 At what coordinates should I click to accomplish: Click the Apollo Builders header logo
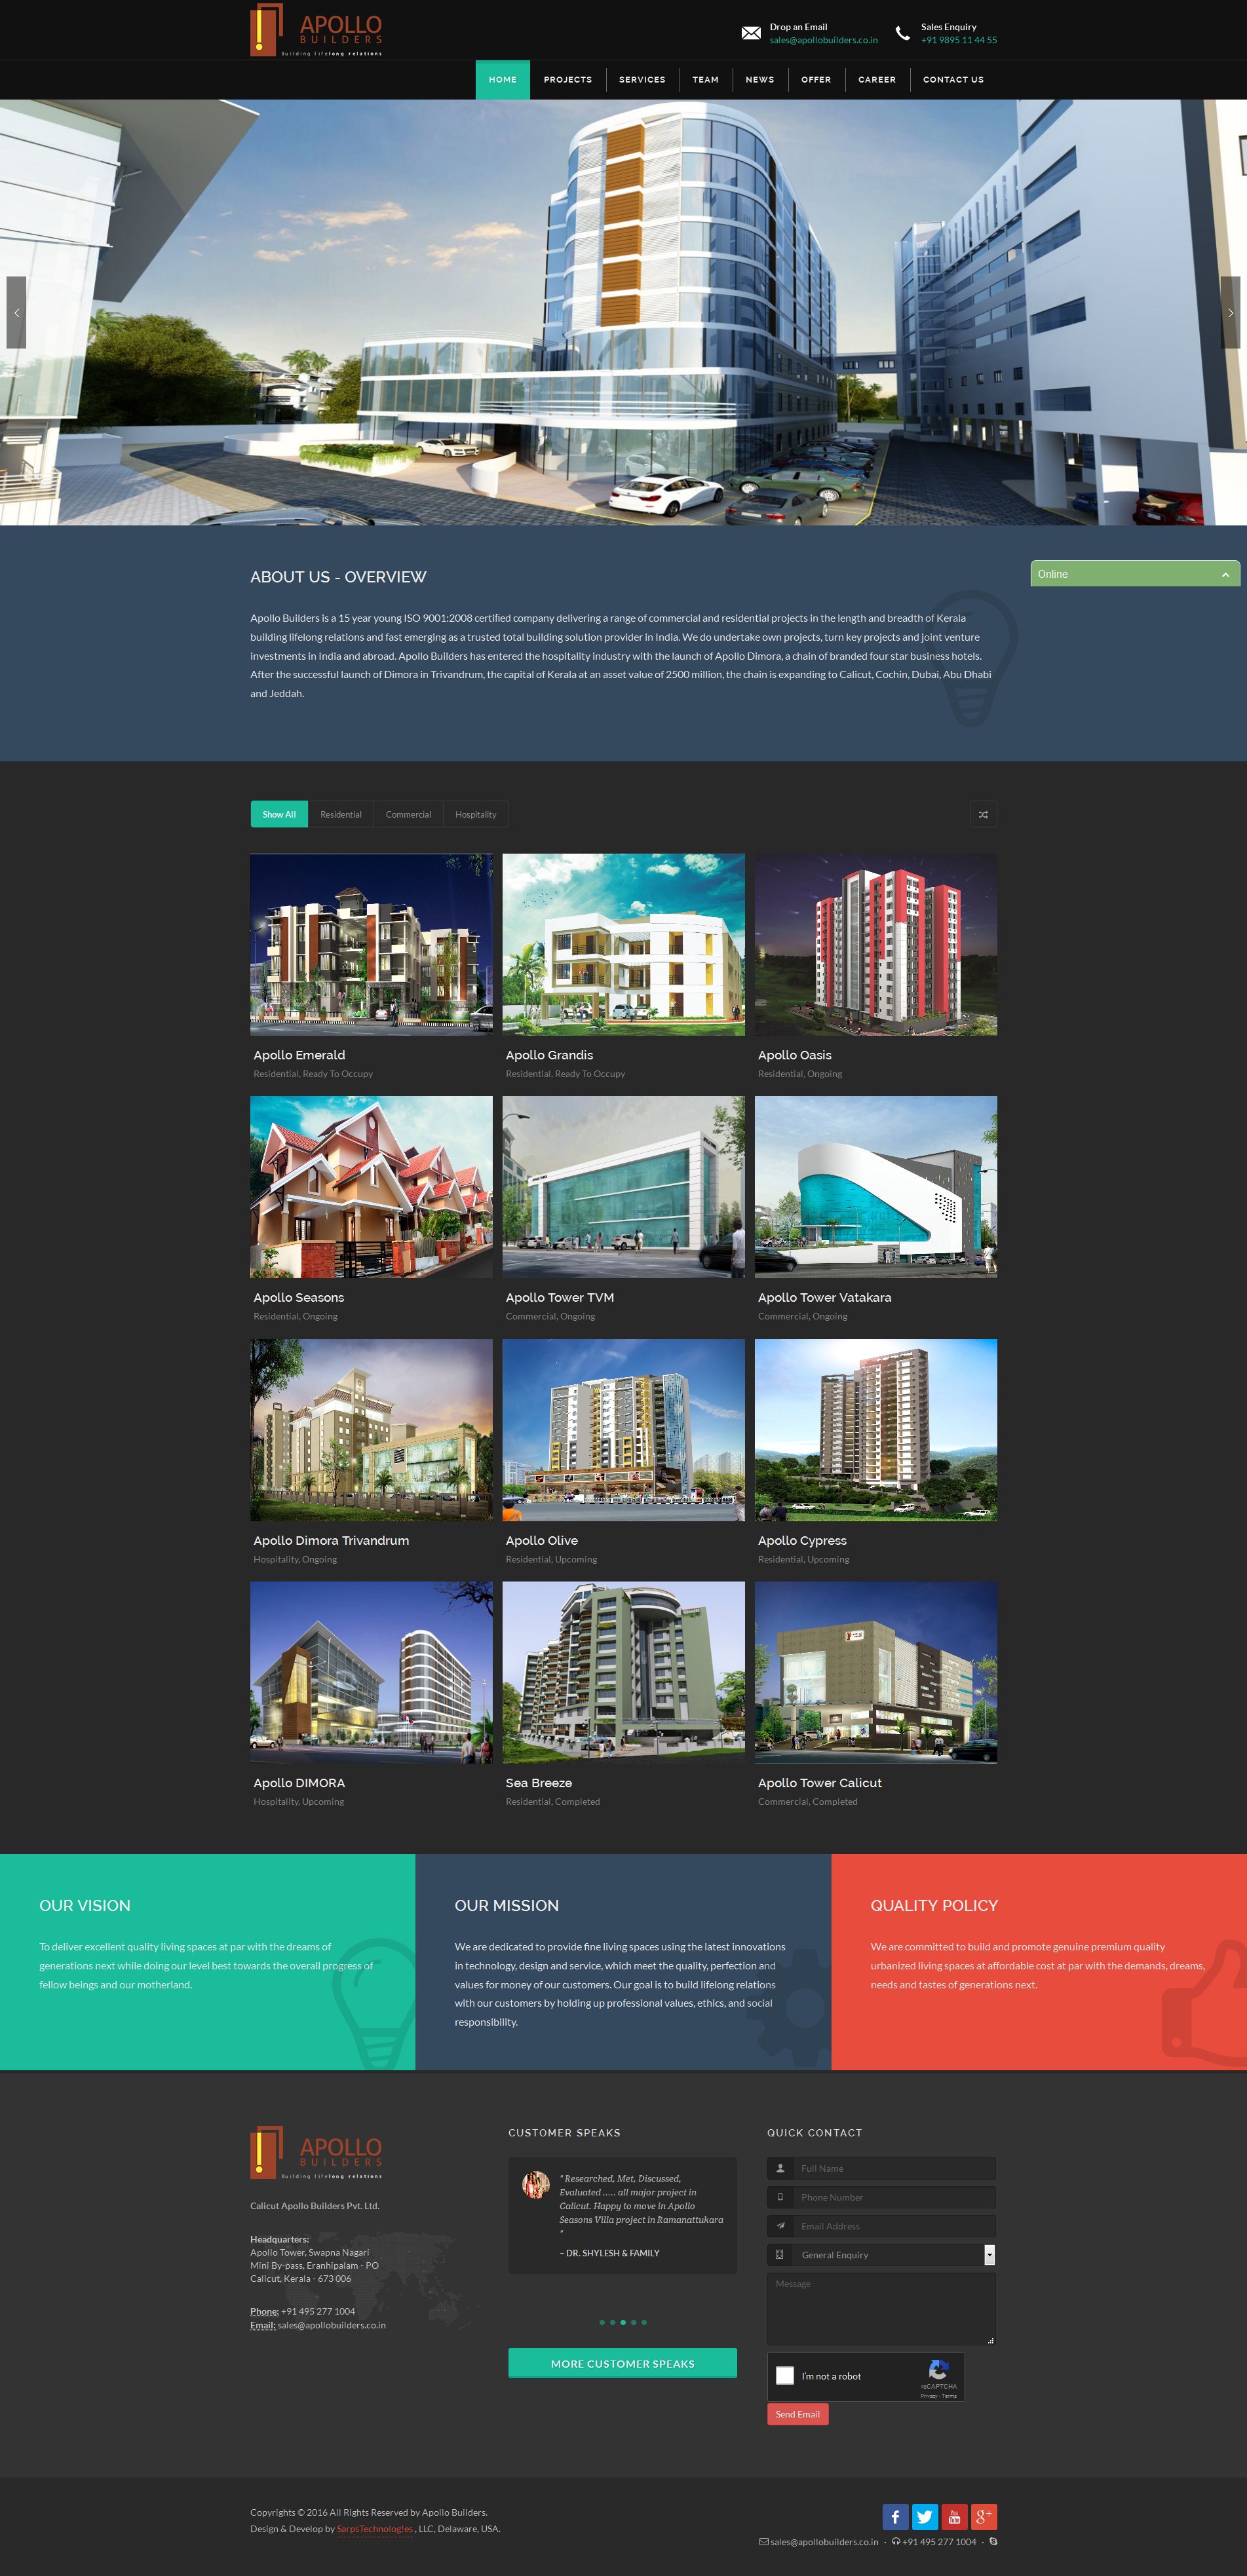pos(316,31)
